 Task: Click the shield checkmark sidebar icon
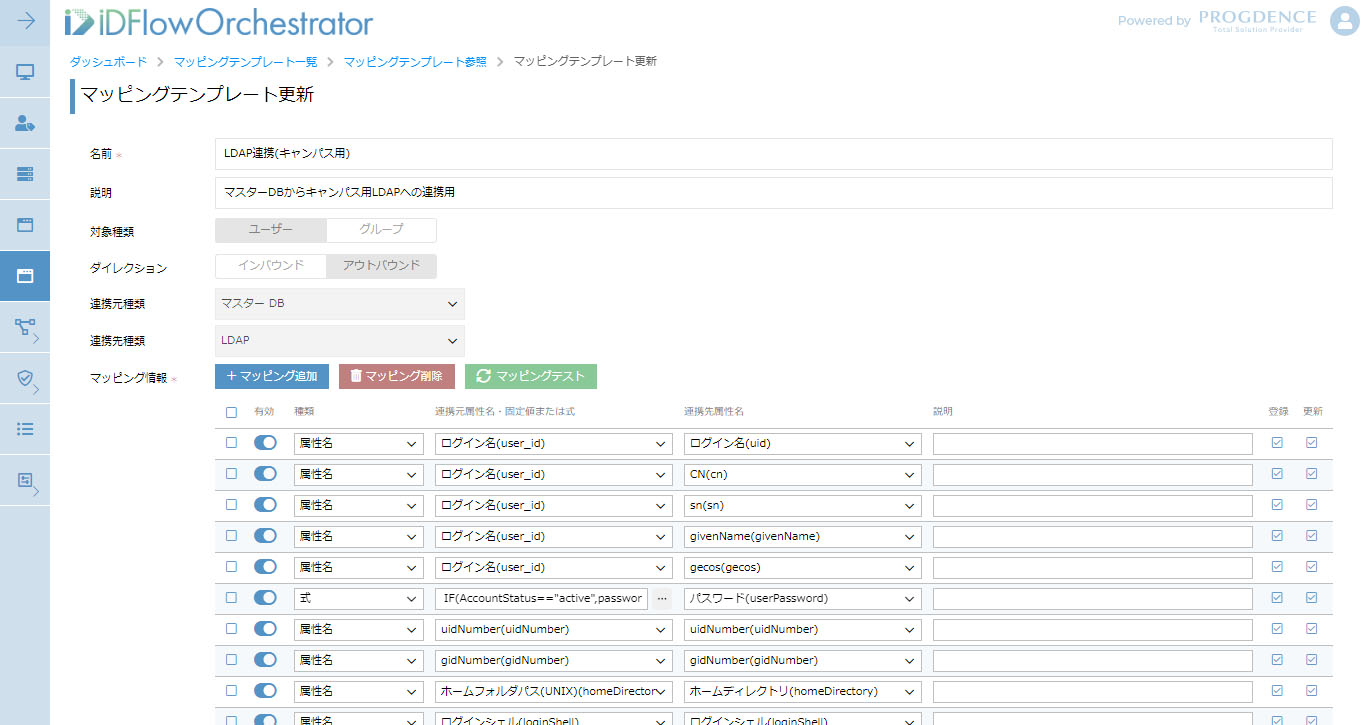(25, 378)
